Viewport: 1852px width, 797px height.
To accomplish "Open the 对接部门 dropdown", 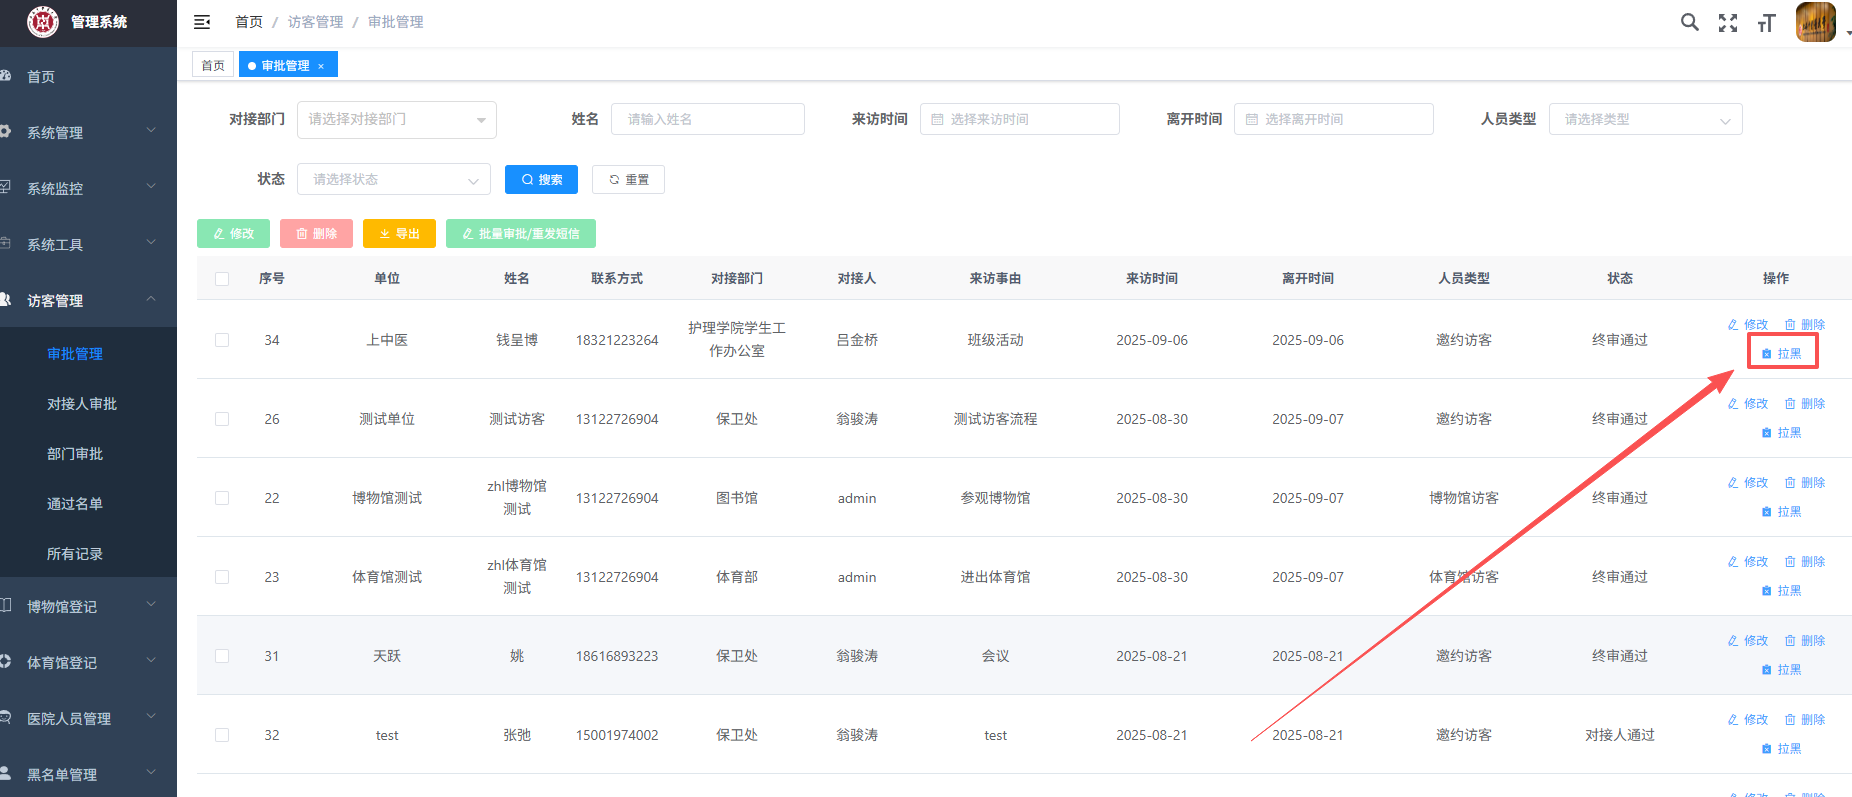I will pyautogui.click(x=396, y=120).
